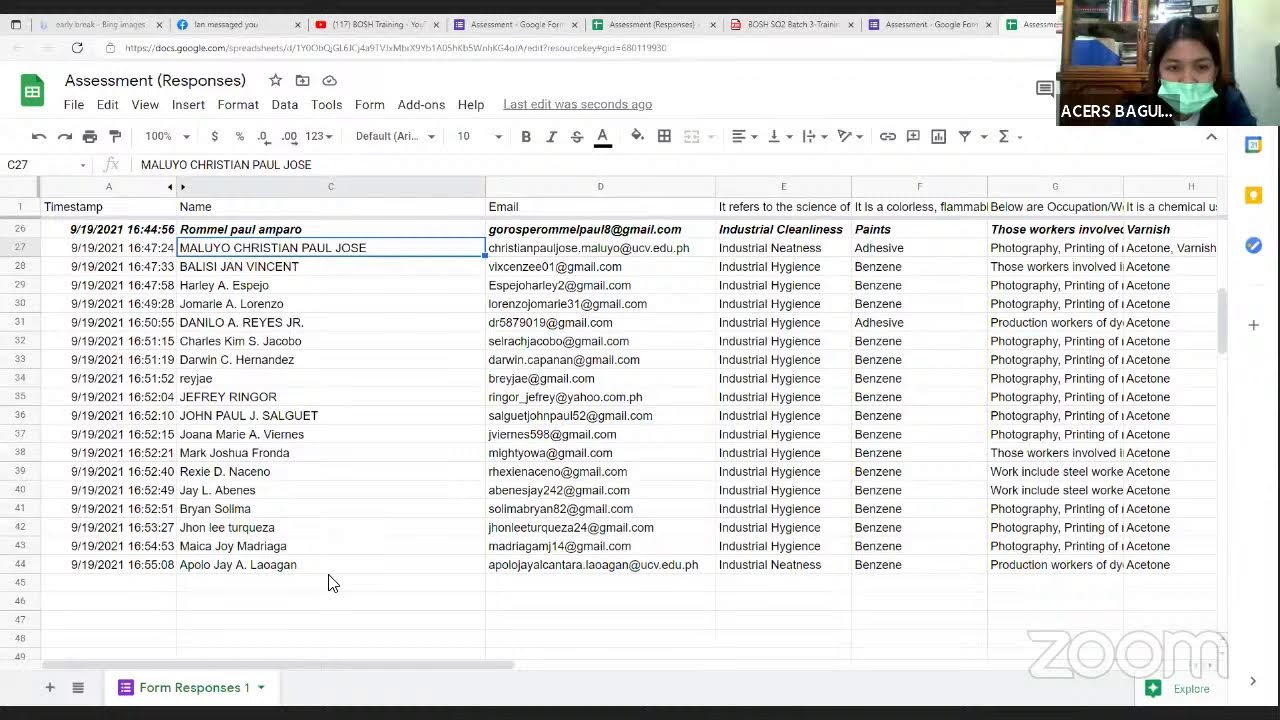Toggle strikethrough formatting
Screen dimensions: 1280x720
pos(577,136)
